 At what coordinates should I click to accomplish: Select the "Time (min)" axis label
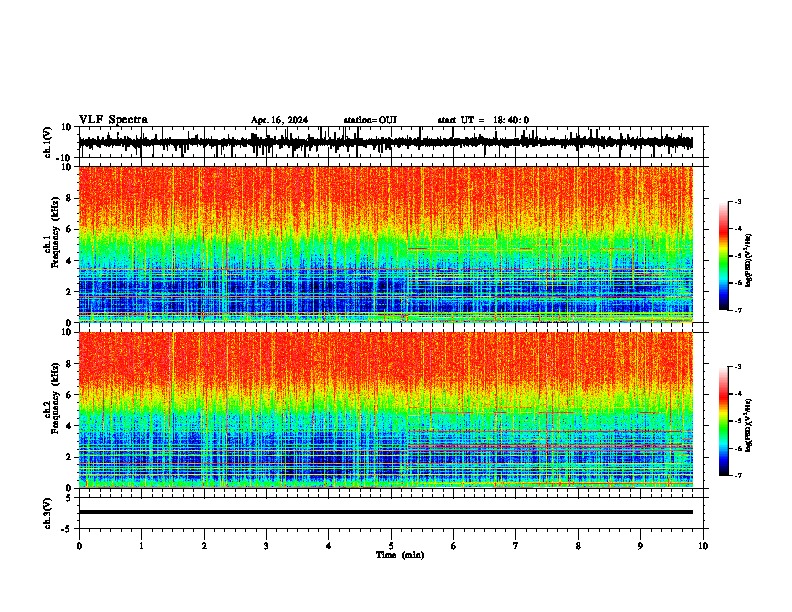[x=400, y=555]
